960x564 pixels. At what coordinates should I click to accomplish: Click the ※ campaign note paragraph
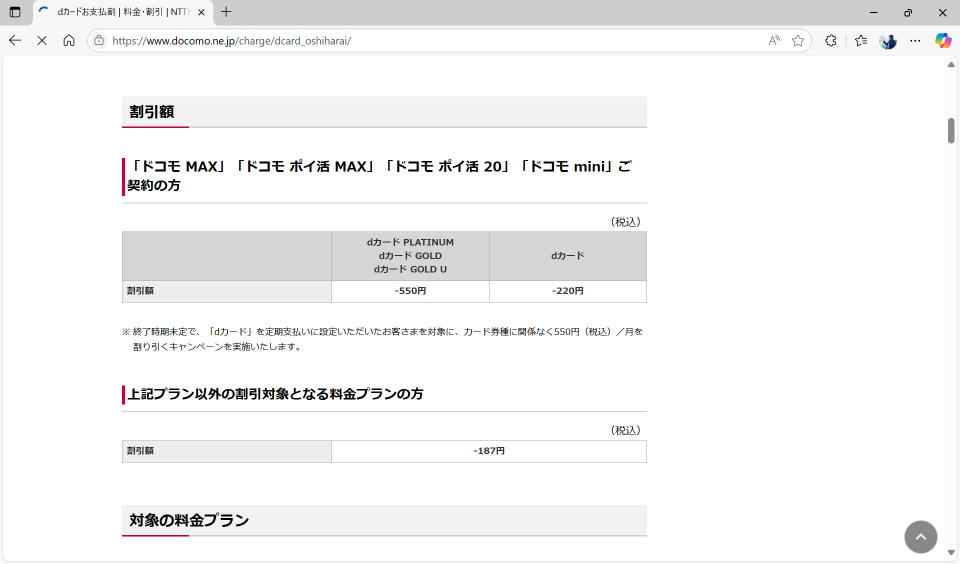point(383,339)
